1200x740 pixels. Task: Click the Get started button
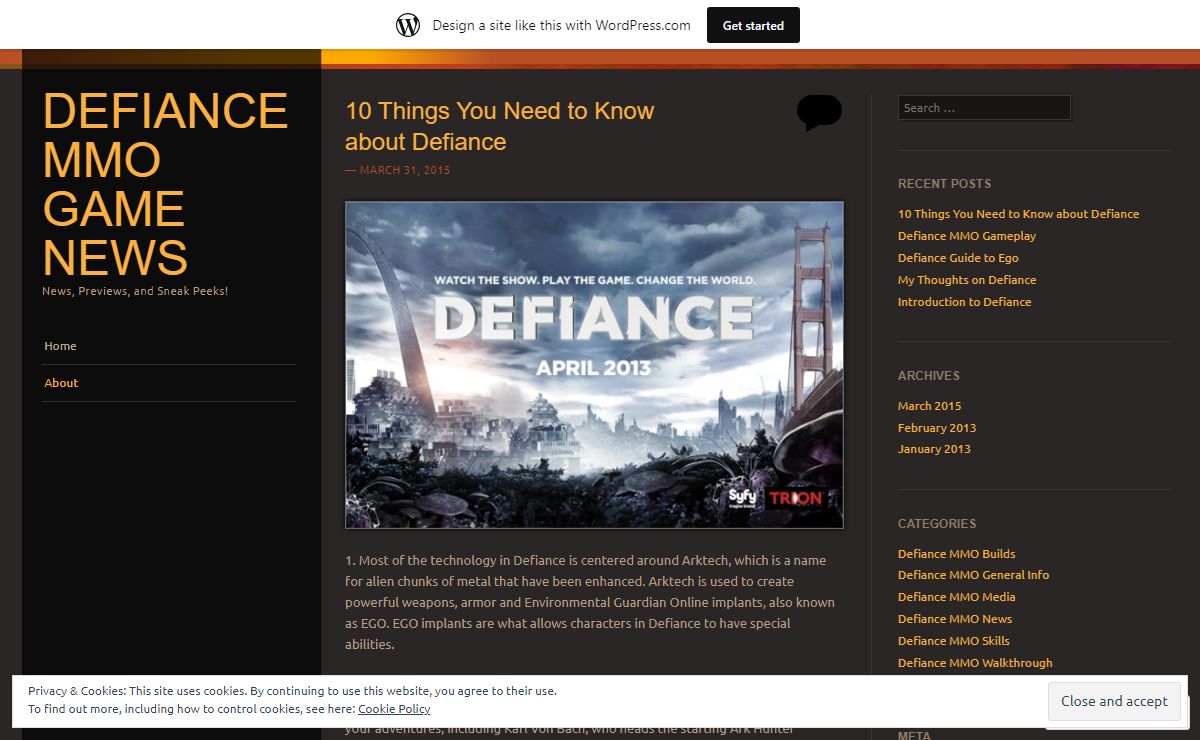[753, 25]
